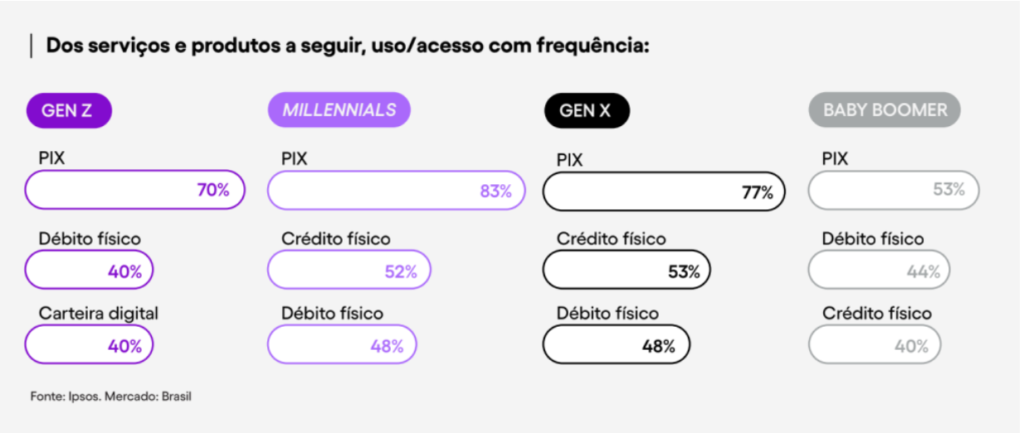Click Gen Z PIX 70% bar
This screenshot has width=1024, height=433.
134,190
